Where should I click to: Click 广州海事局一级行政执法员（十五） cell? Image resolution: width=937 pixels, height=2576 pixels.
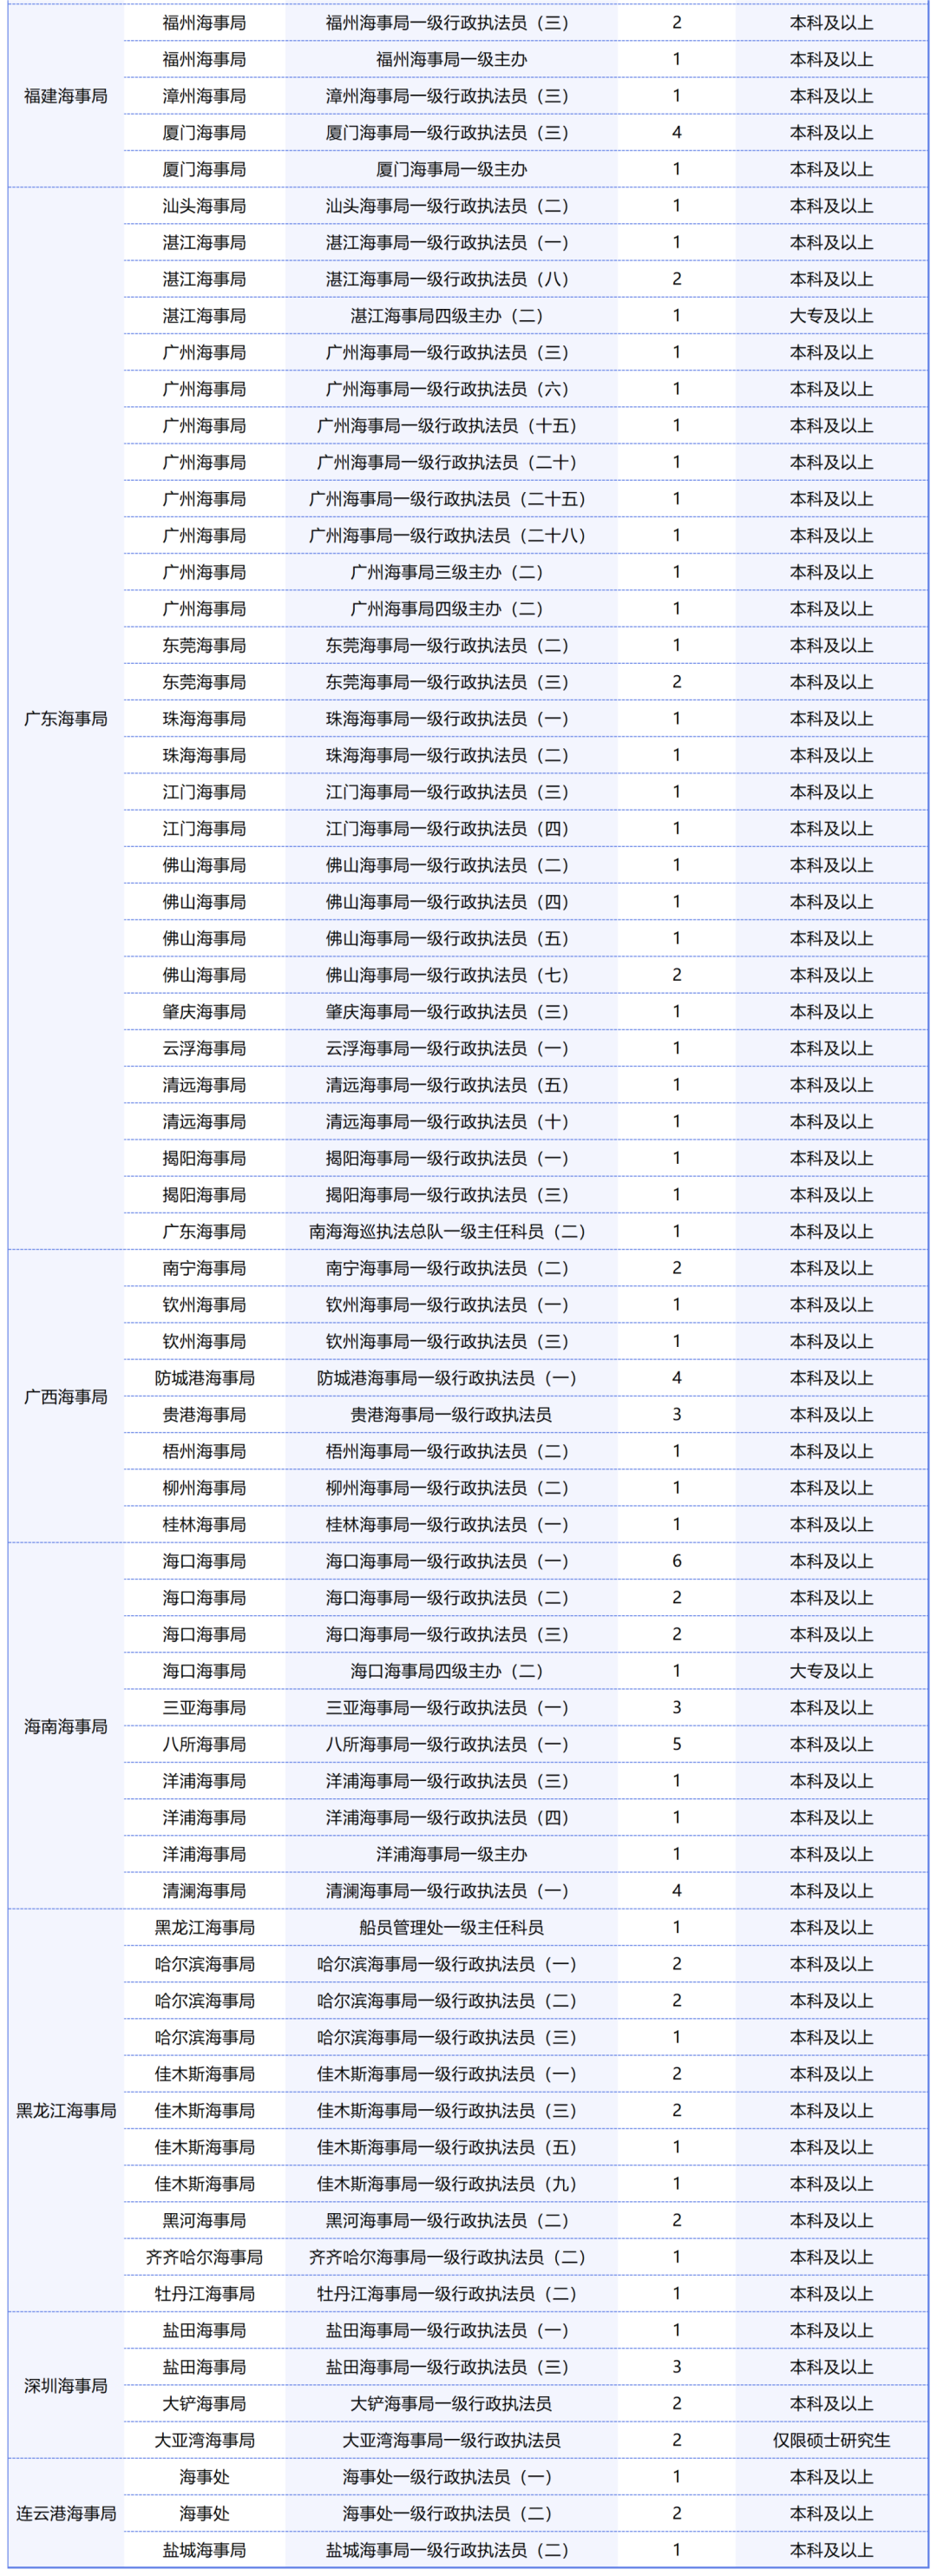tap(451, 425)
